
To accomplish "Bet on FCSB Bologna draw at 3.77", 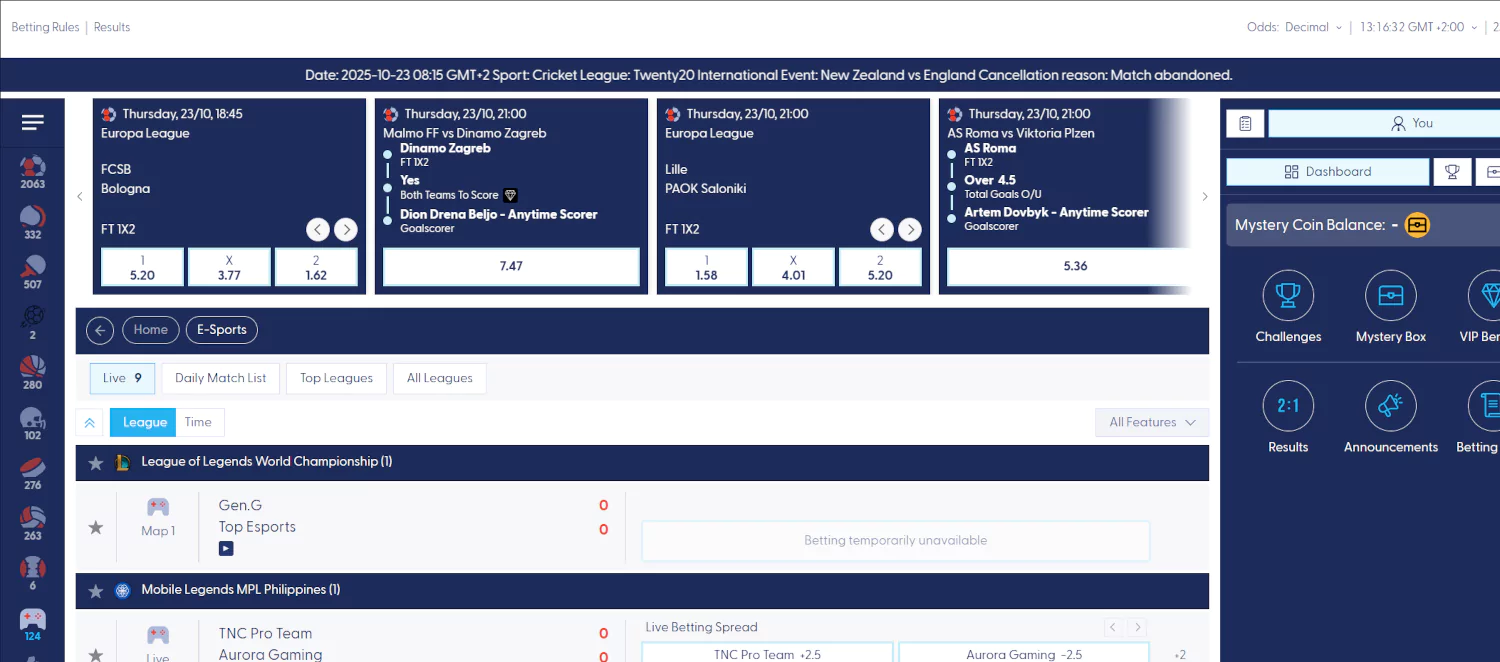I will tap(229, 267).
